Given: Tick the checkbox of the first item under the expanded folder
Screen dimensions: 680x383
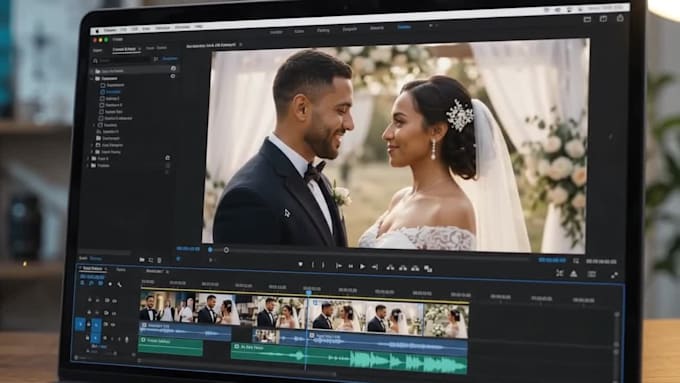Looking at the screenshot, I should (x=102, y=85).
